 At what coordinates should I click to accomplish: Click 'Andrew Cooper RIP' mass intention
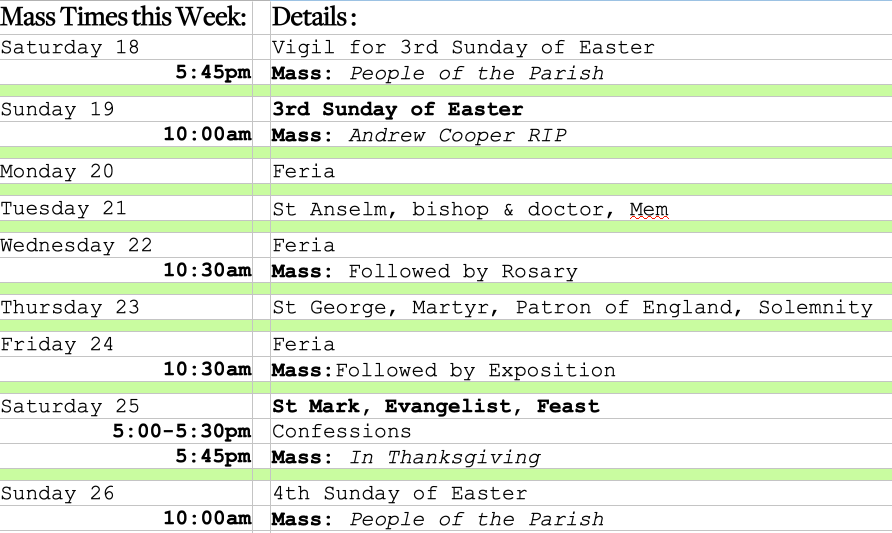457,135
